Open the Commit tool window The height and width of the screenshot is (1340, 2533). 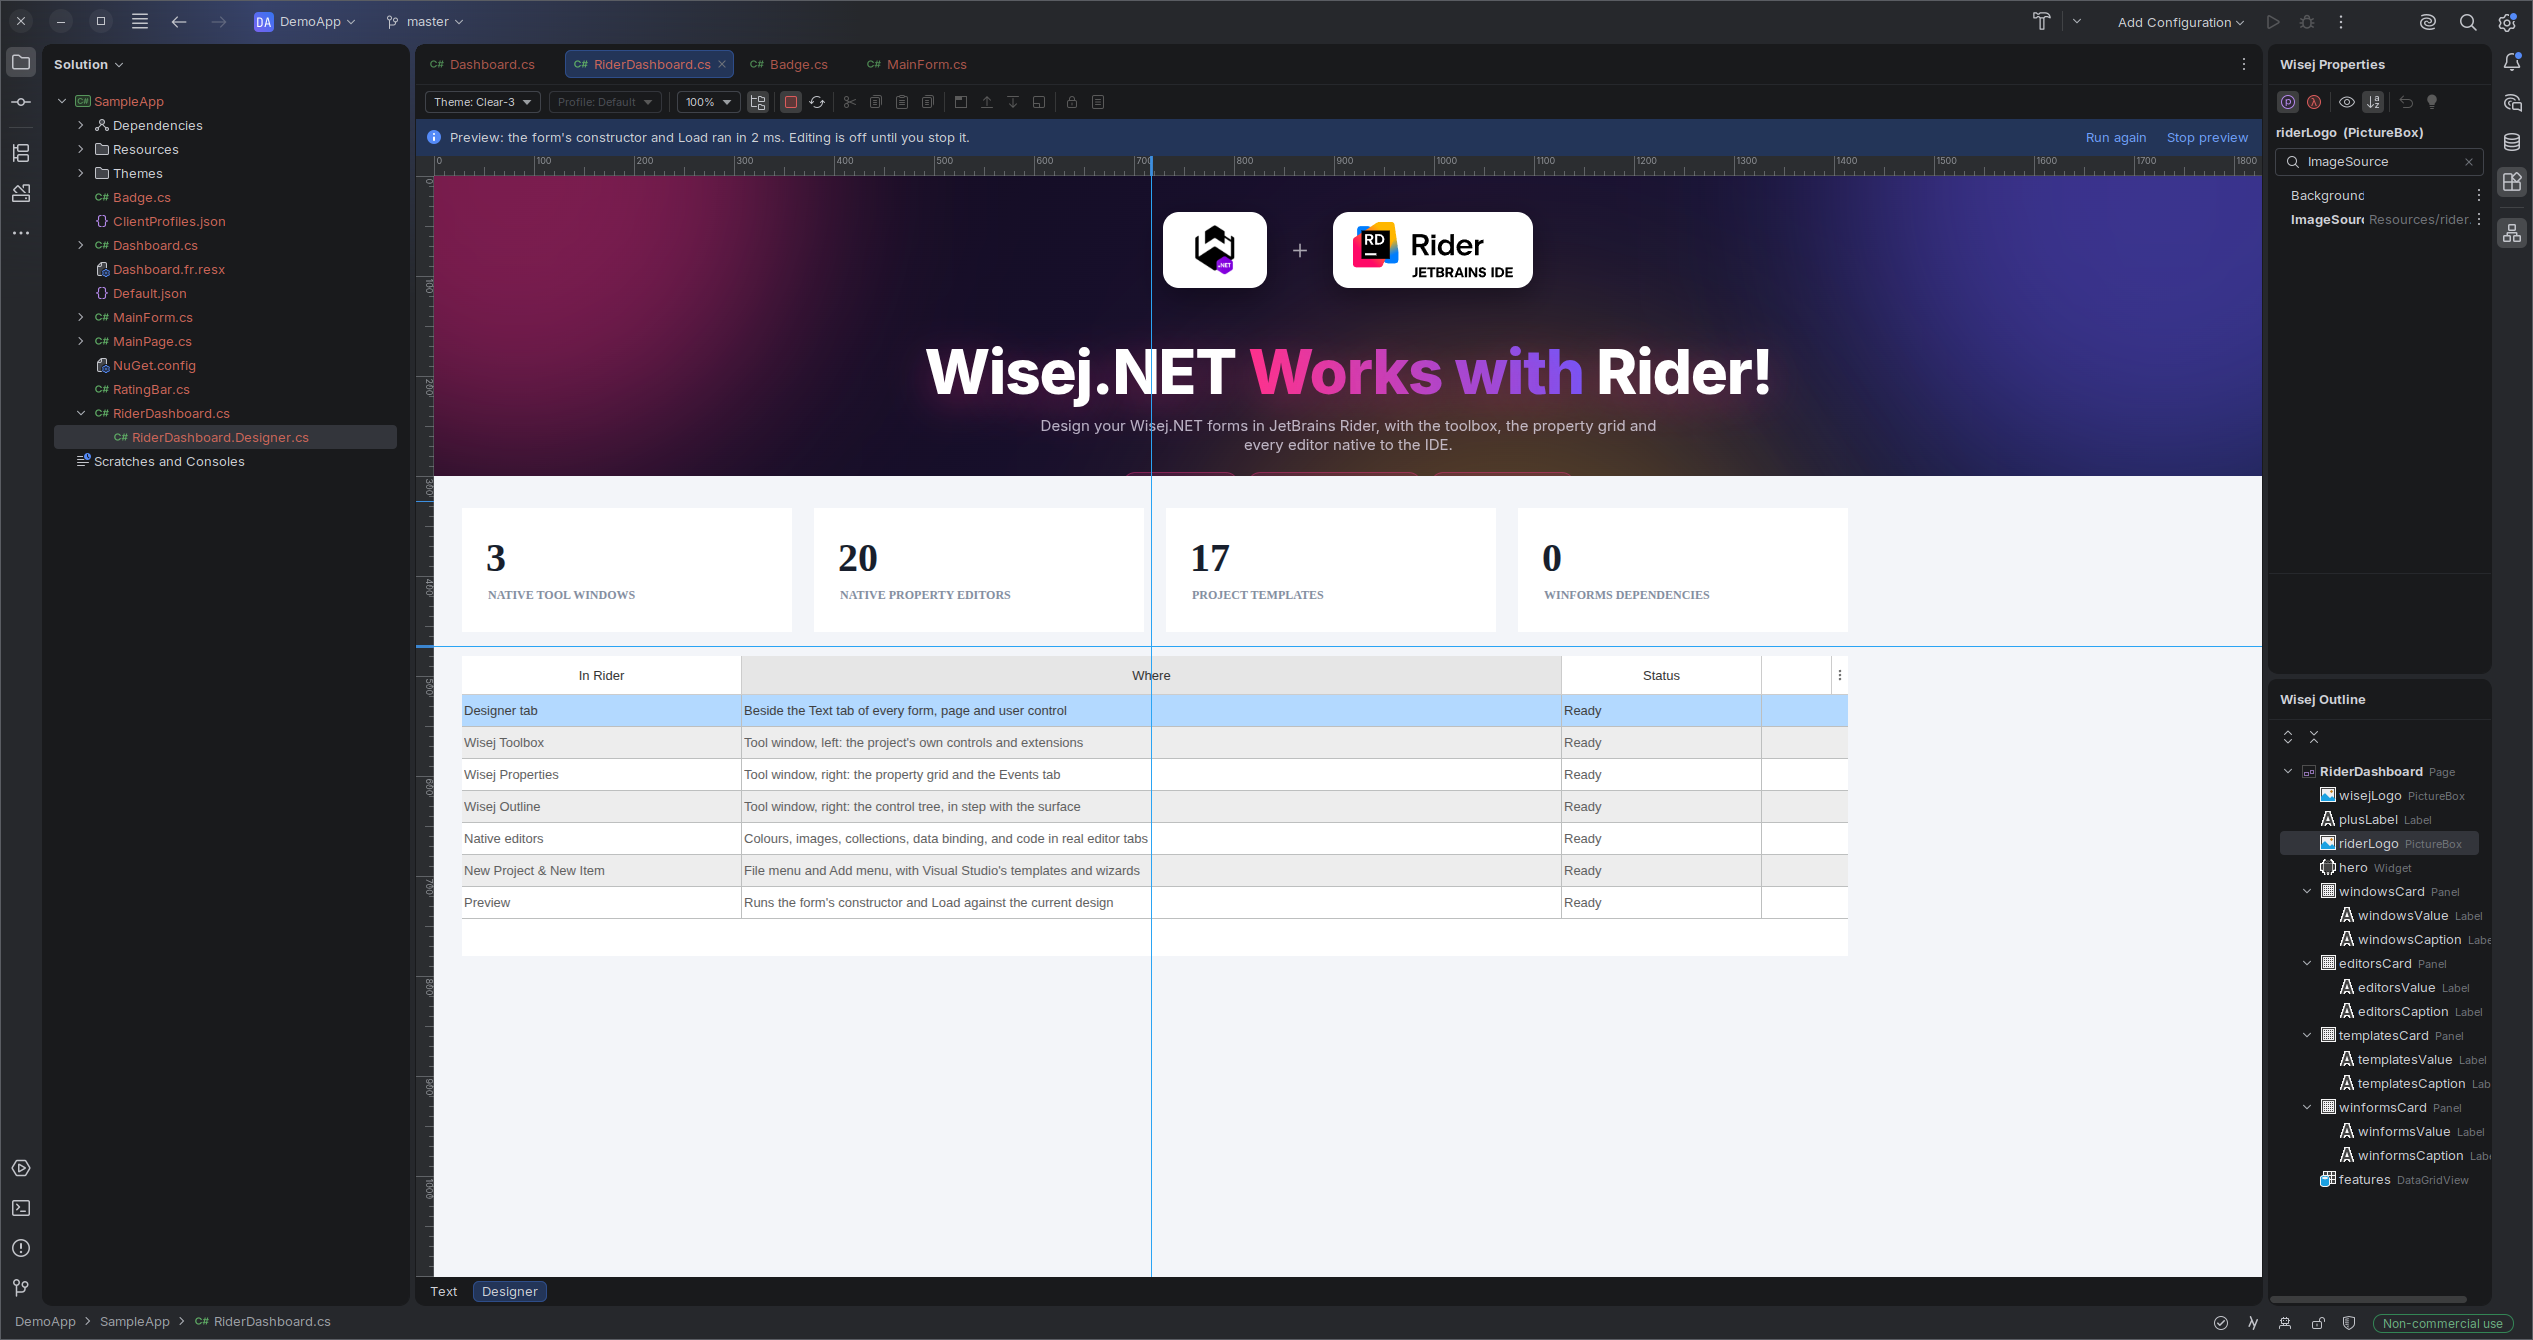pos(21,102)
